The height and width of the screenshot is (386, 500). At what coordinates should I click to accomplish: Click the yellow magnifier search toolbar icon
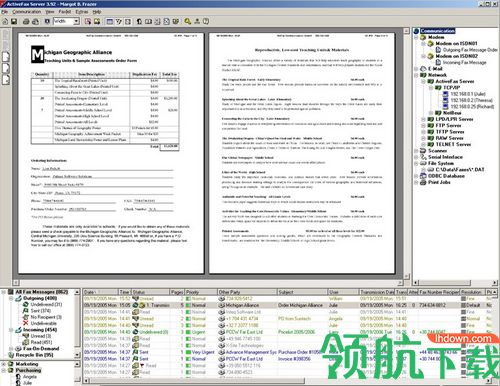click(188, 21)
